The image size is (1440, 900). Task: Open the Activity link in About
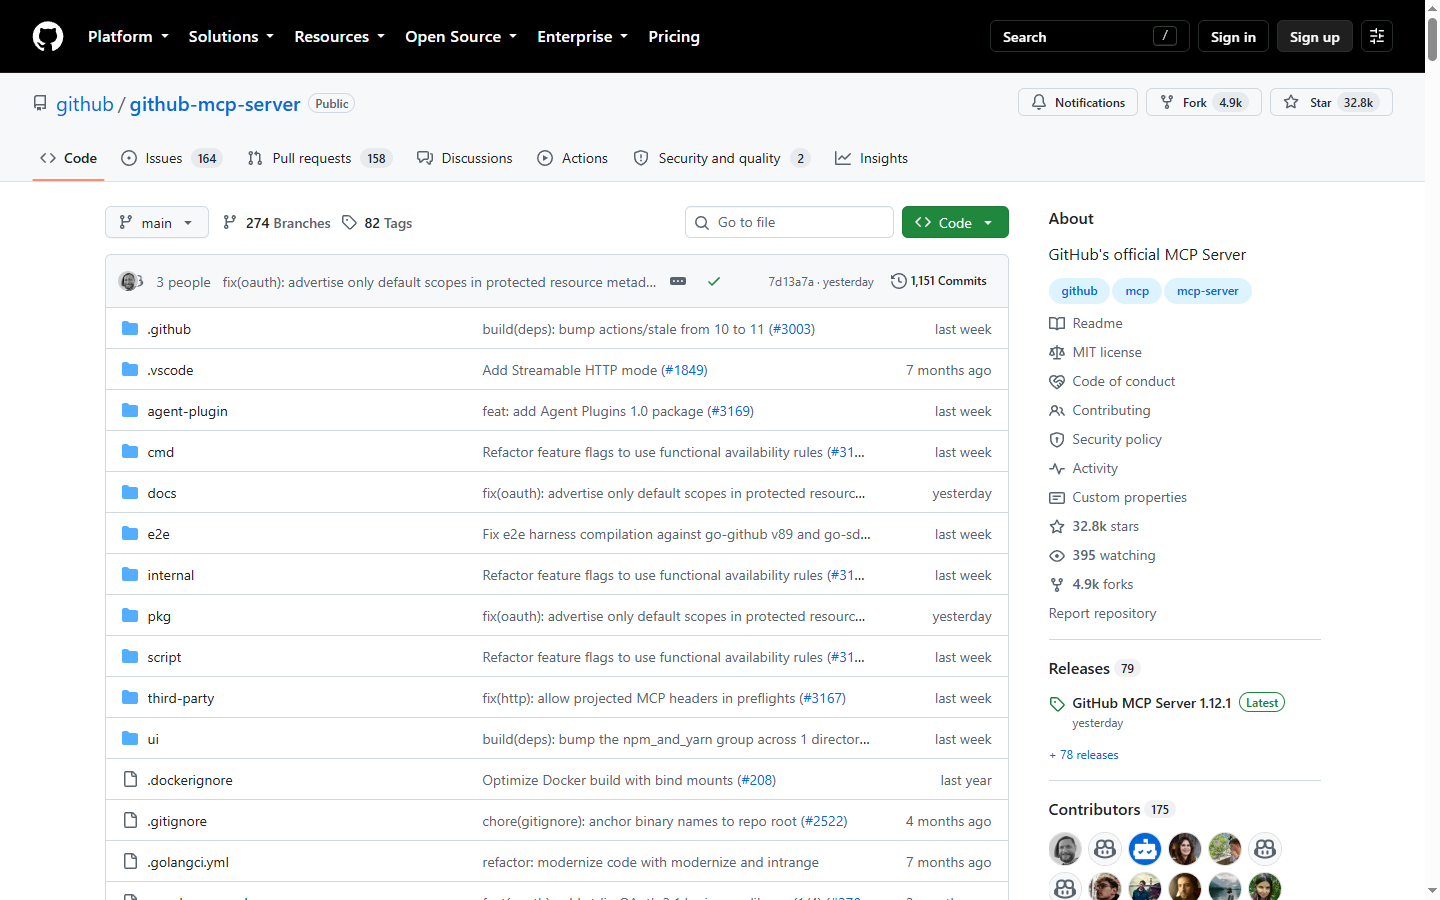[1083, 468]
